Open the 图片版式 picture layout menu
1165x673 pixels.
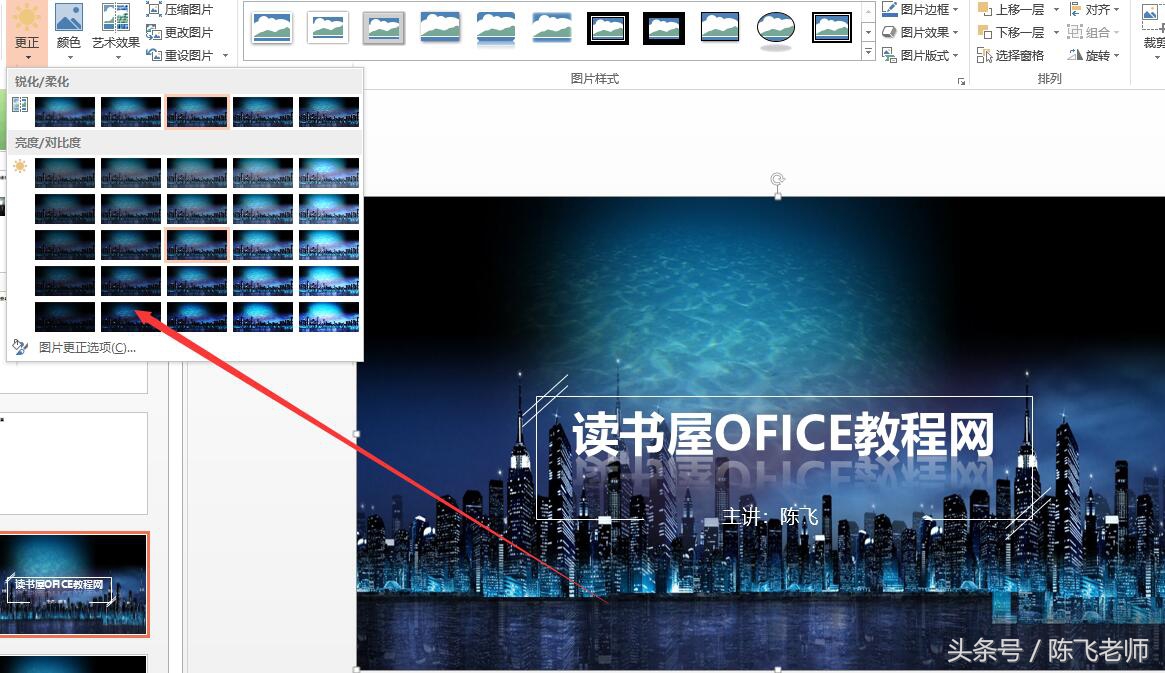click(x=920, y=55)
